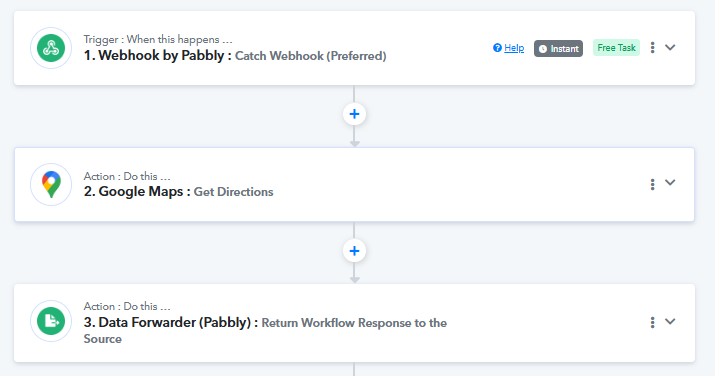Expand the Data Forwarder step chevron

pos(670,321)
